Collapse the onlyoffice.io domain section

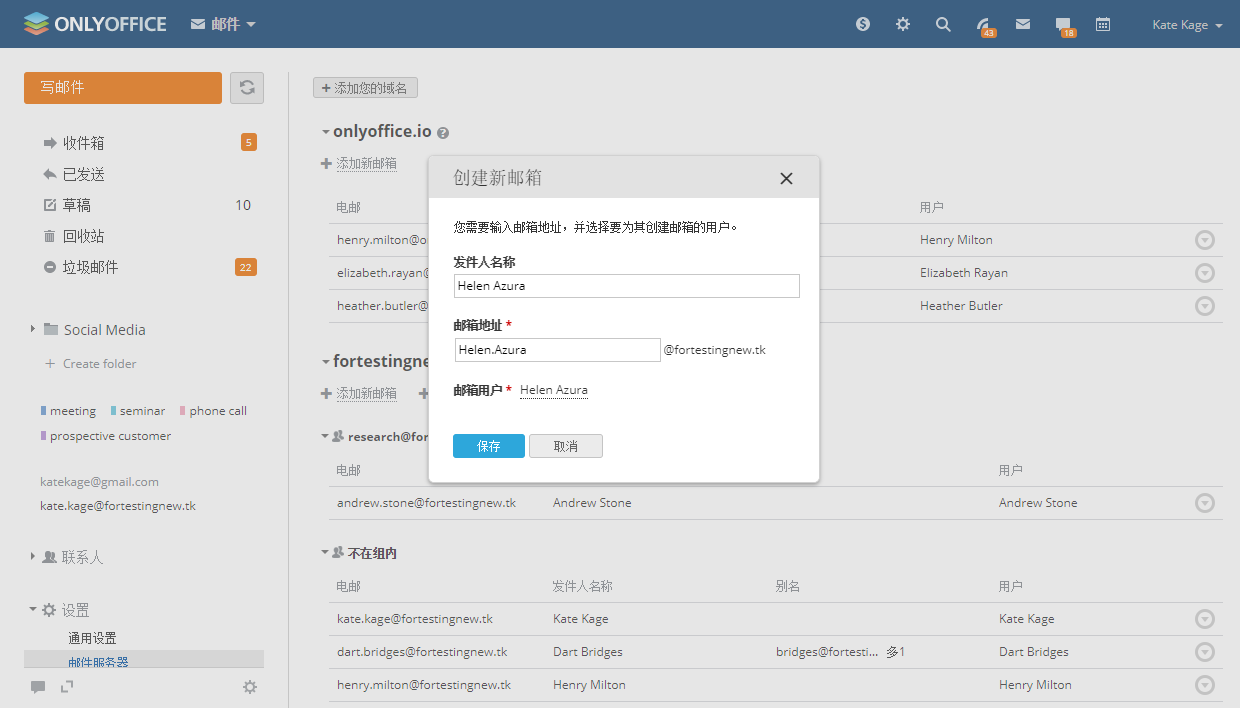click(x=325, y=132)
